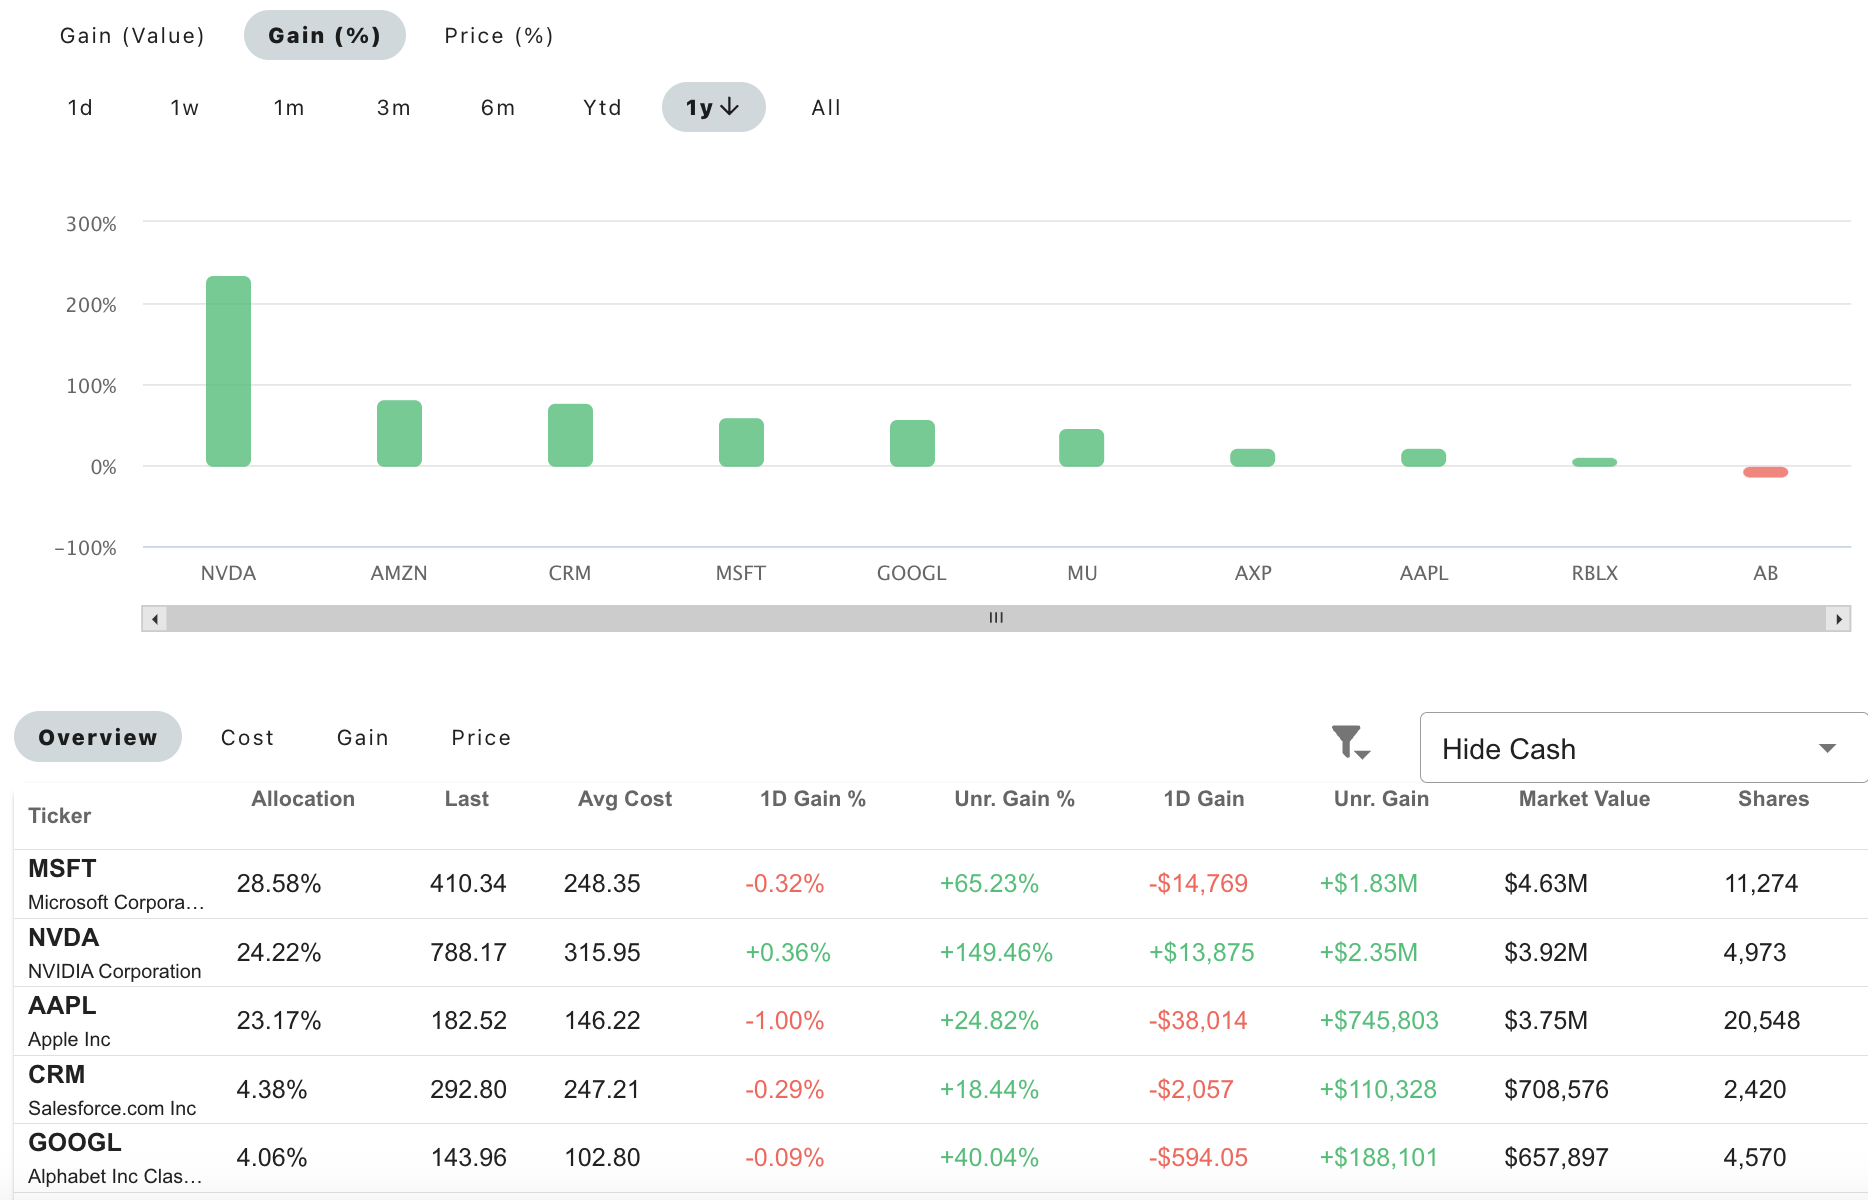Click the left arrow of the chart scrollbar
This screenshot has height=1200, width=1868.
pyautogui.click(x=155, y=618)
